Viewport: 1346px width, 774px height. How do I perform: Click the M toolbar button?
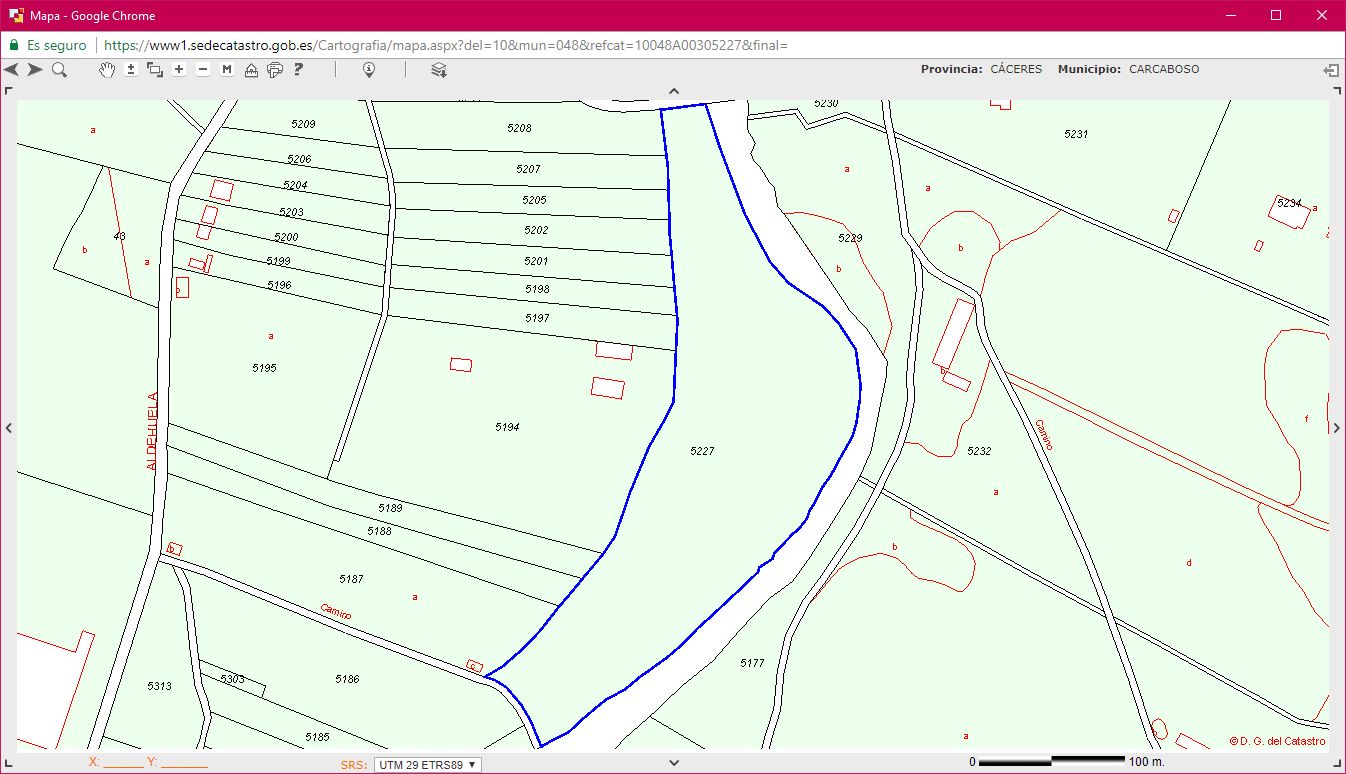pos(227,69)
